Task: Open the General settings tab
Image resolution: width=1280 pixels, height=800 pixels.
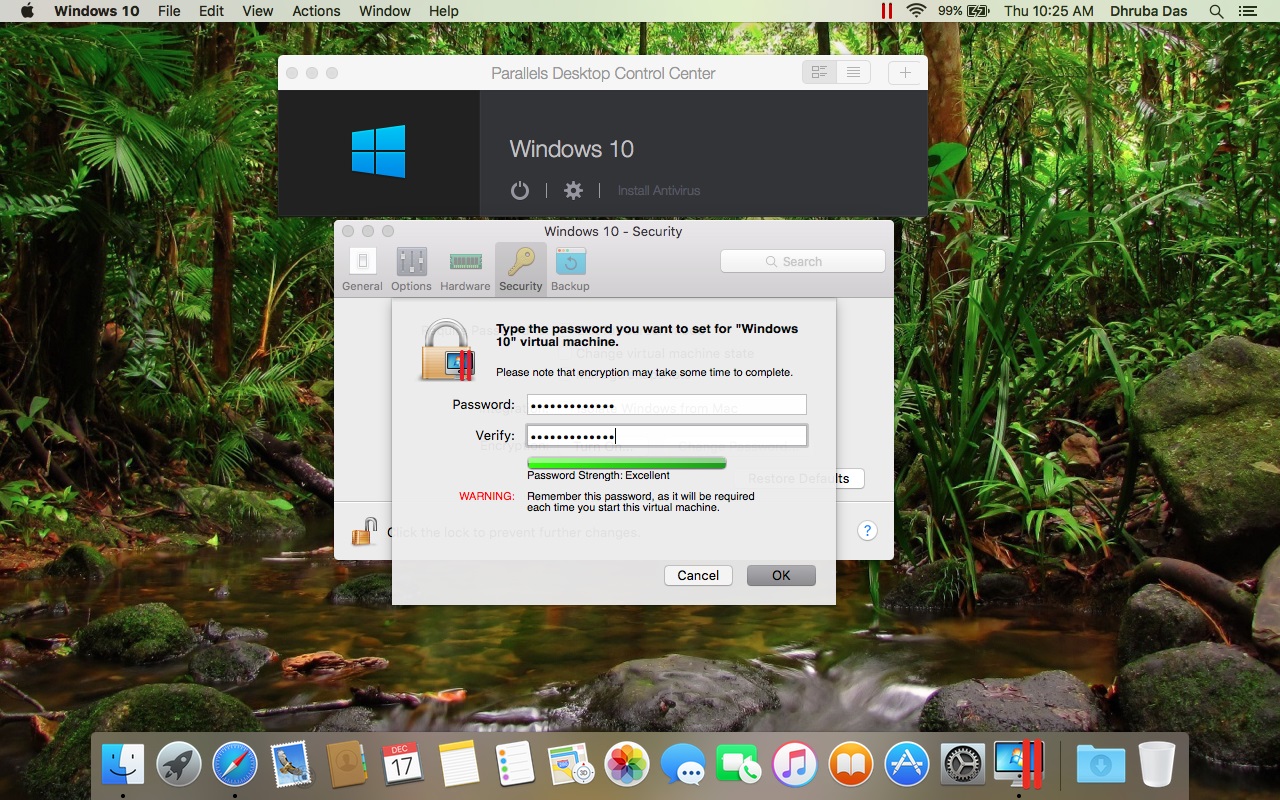Action: [x=362, y=269]
